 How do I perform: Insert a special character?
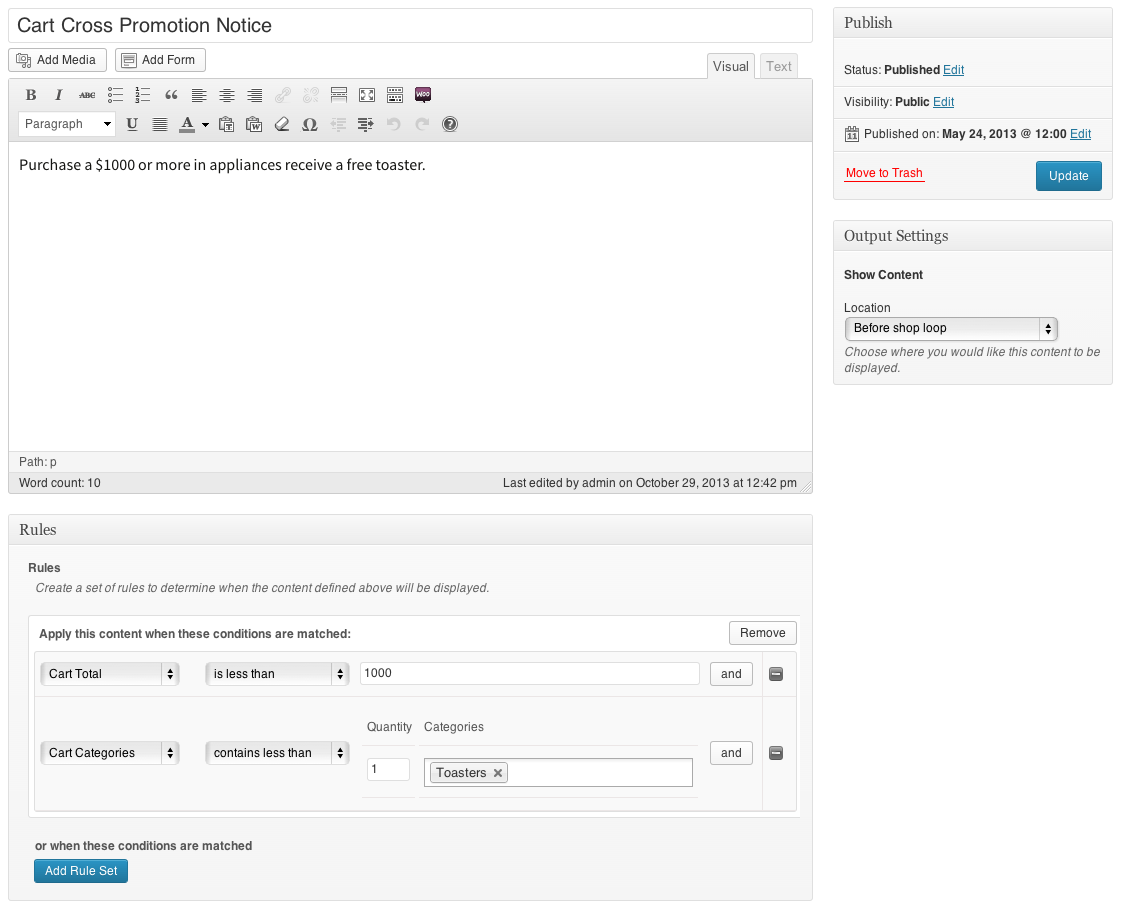coord(310,124)
